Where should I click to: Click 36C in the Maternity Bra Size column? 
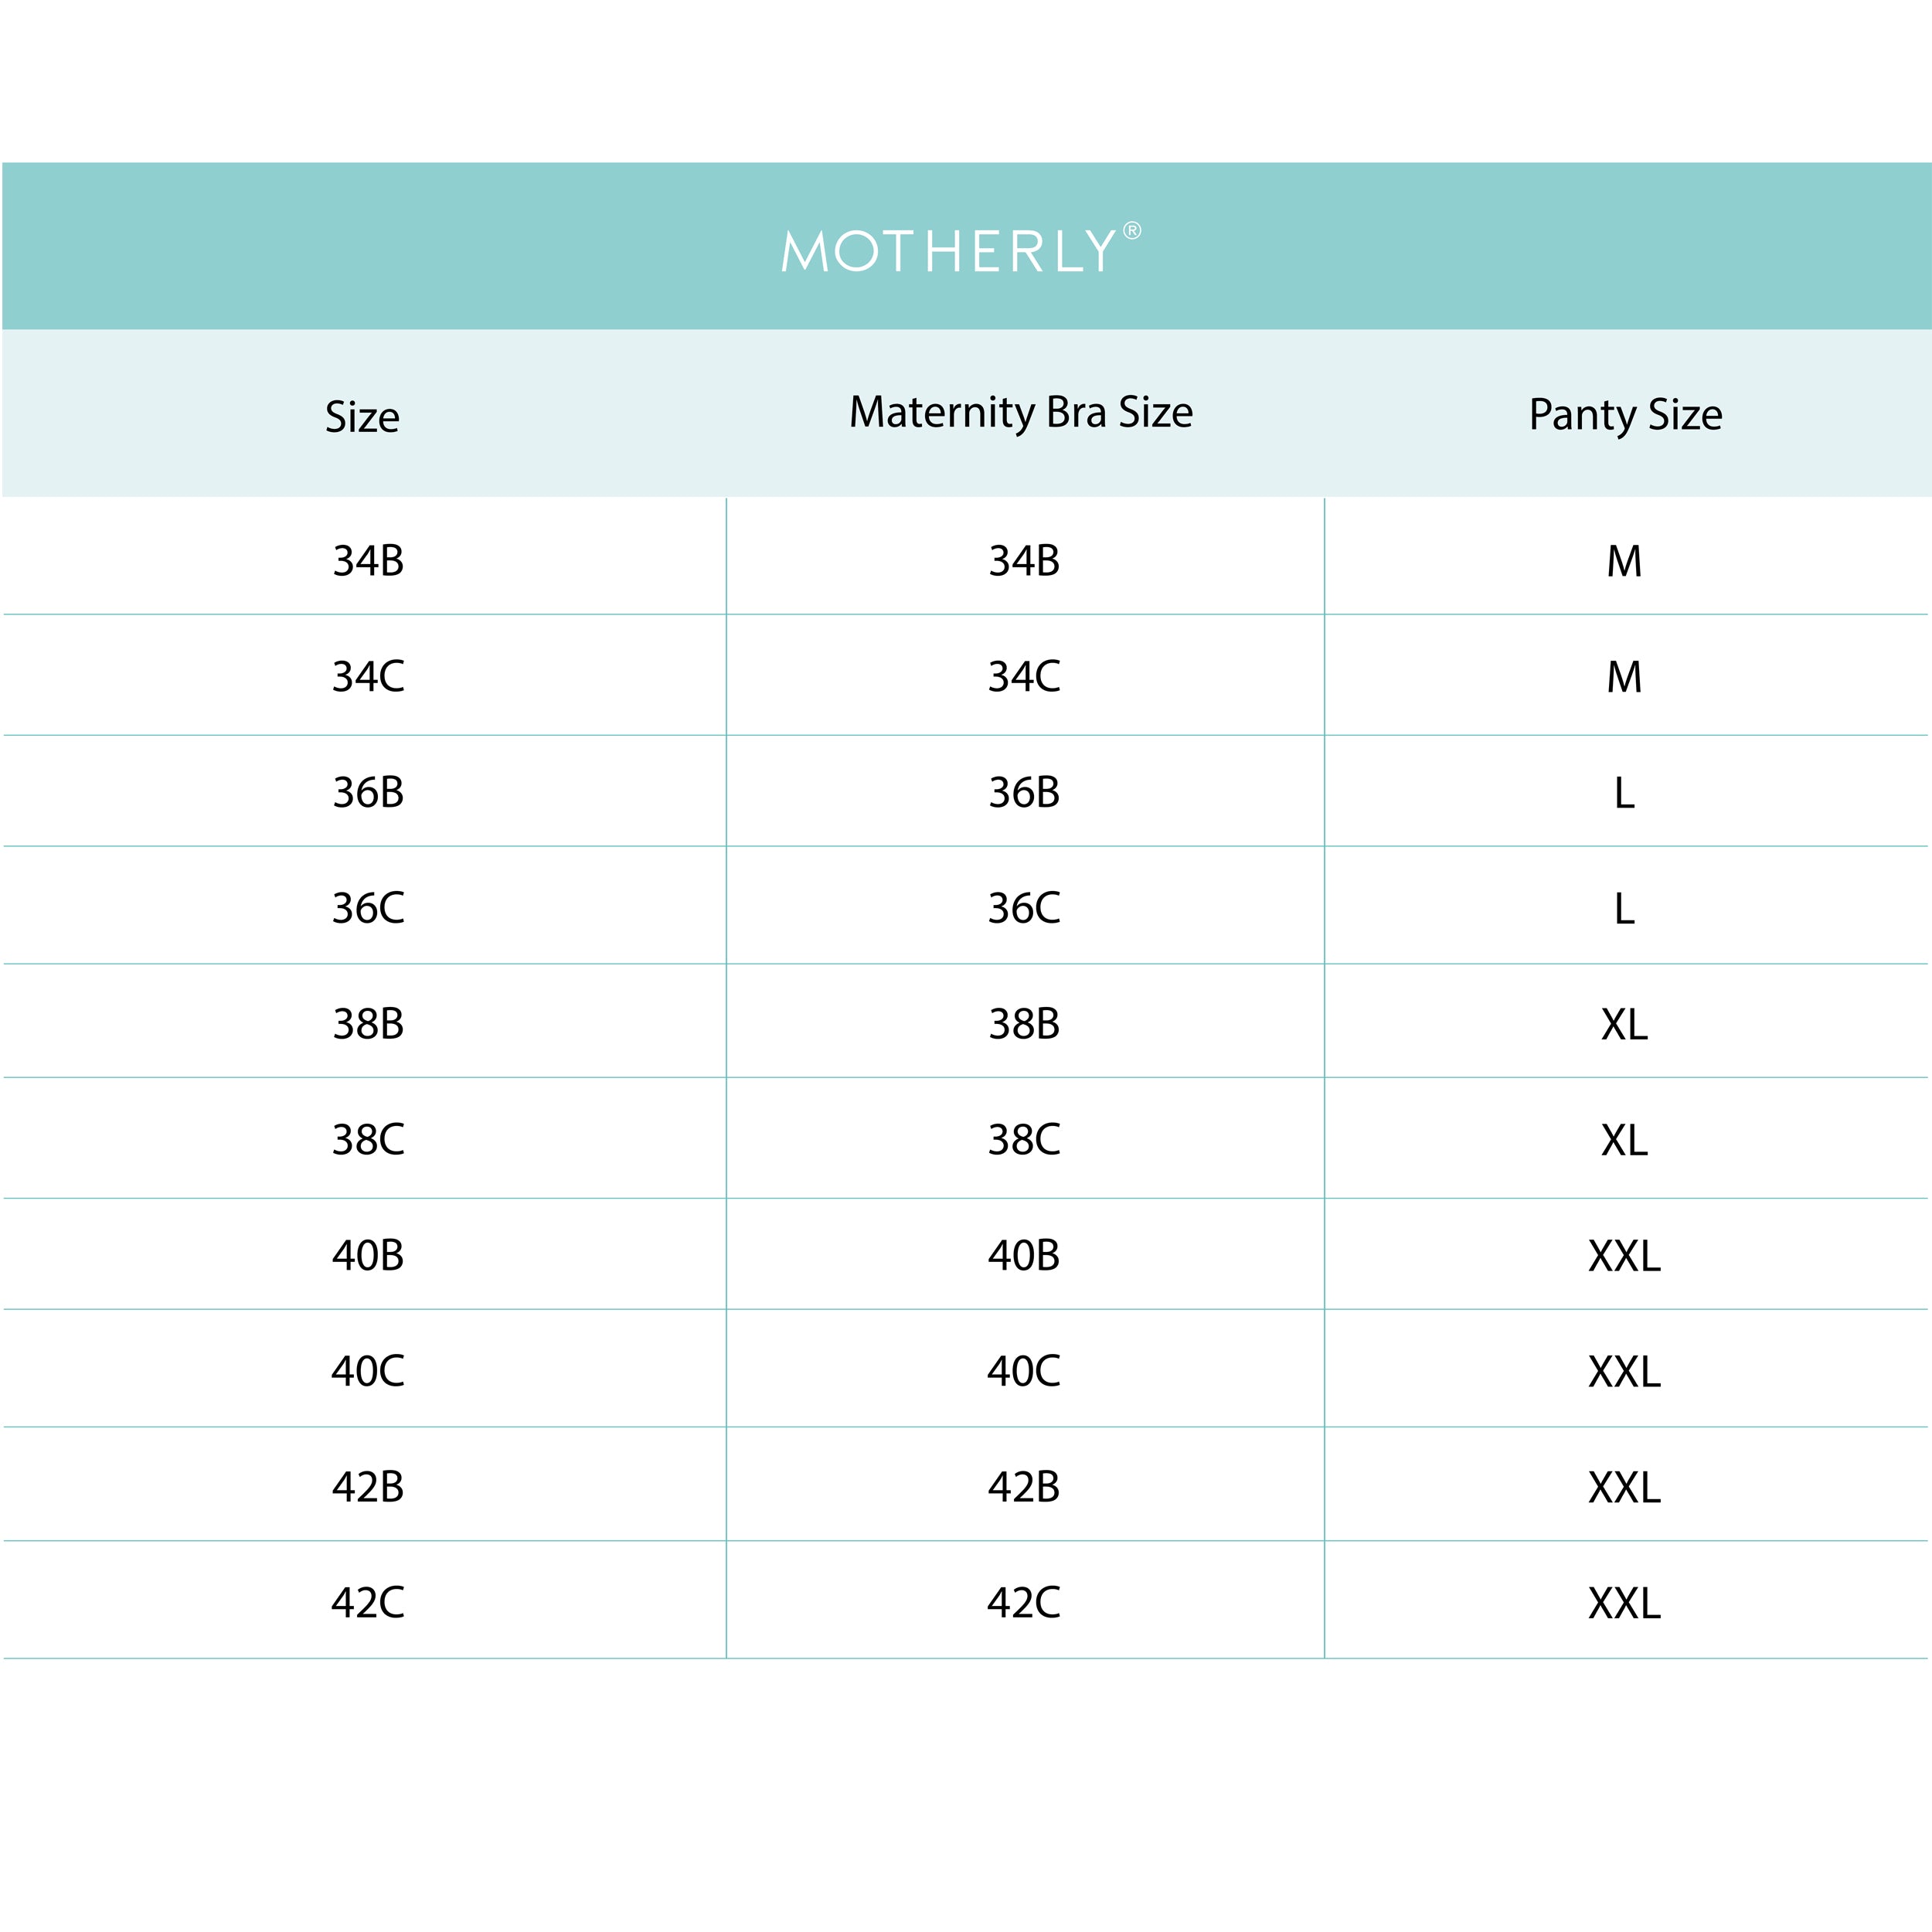pos(1024,909)
